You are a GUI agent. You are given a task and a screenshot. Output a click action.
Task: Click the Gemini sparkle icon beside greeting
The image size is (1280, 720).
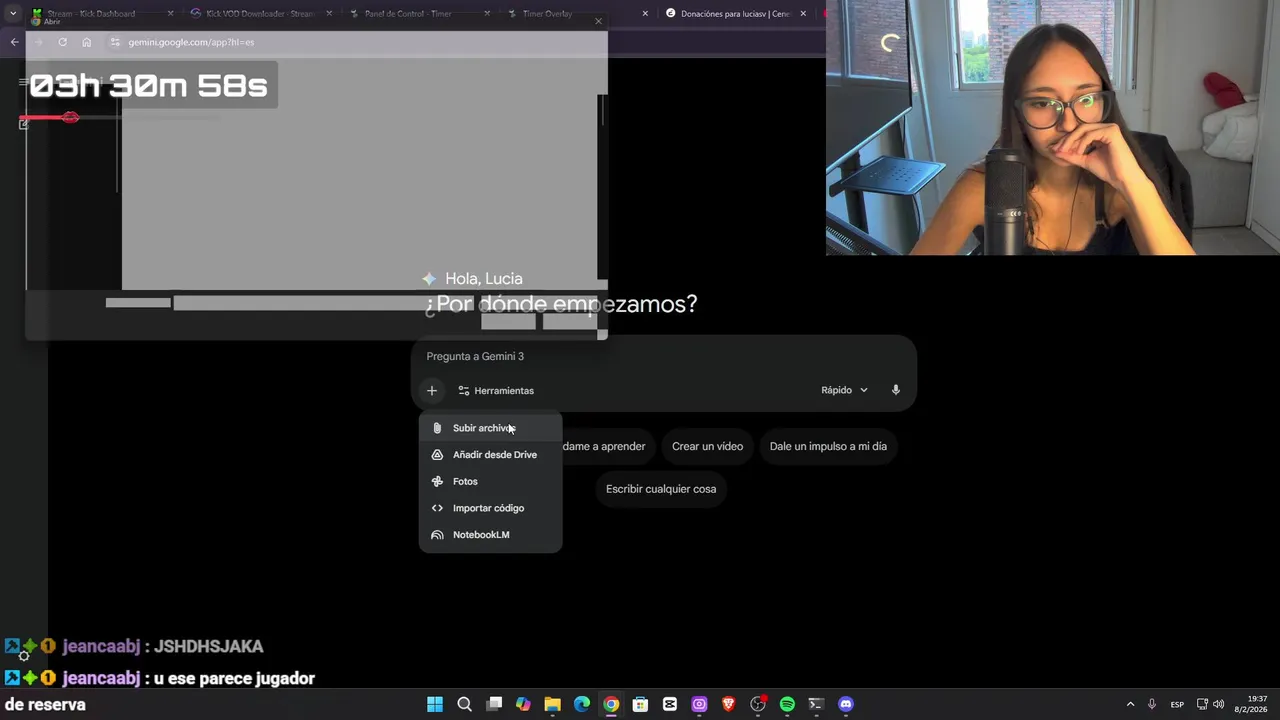429,279
